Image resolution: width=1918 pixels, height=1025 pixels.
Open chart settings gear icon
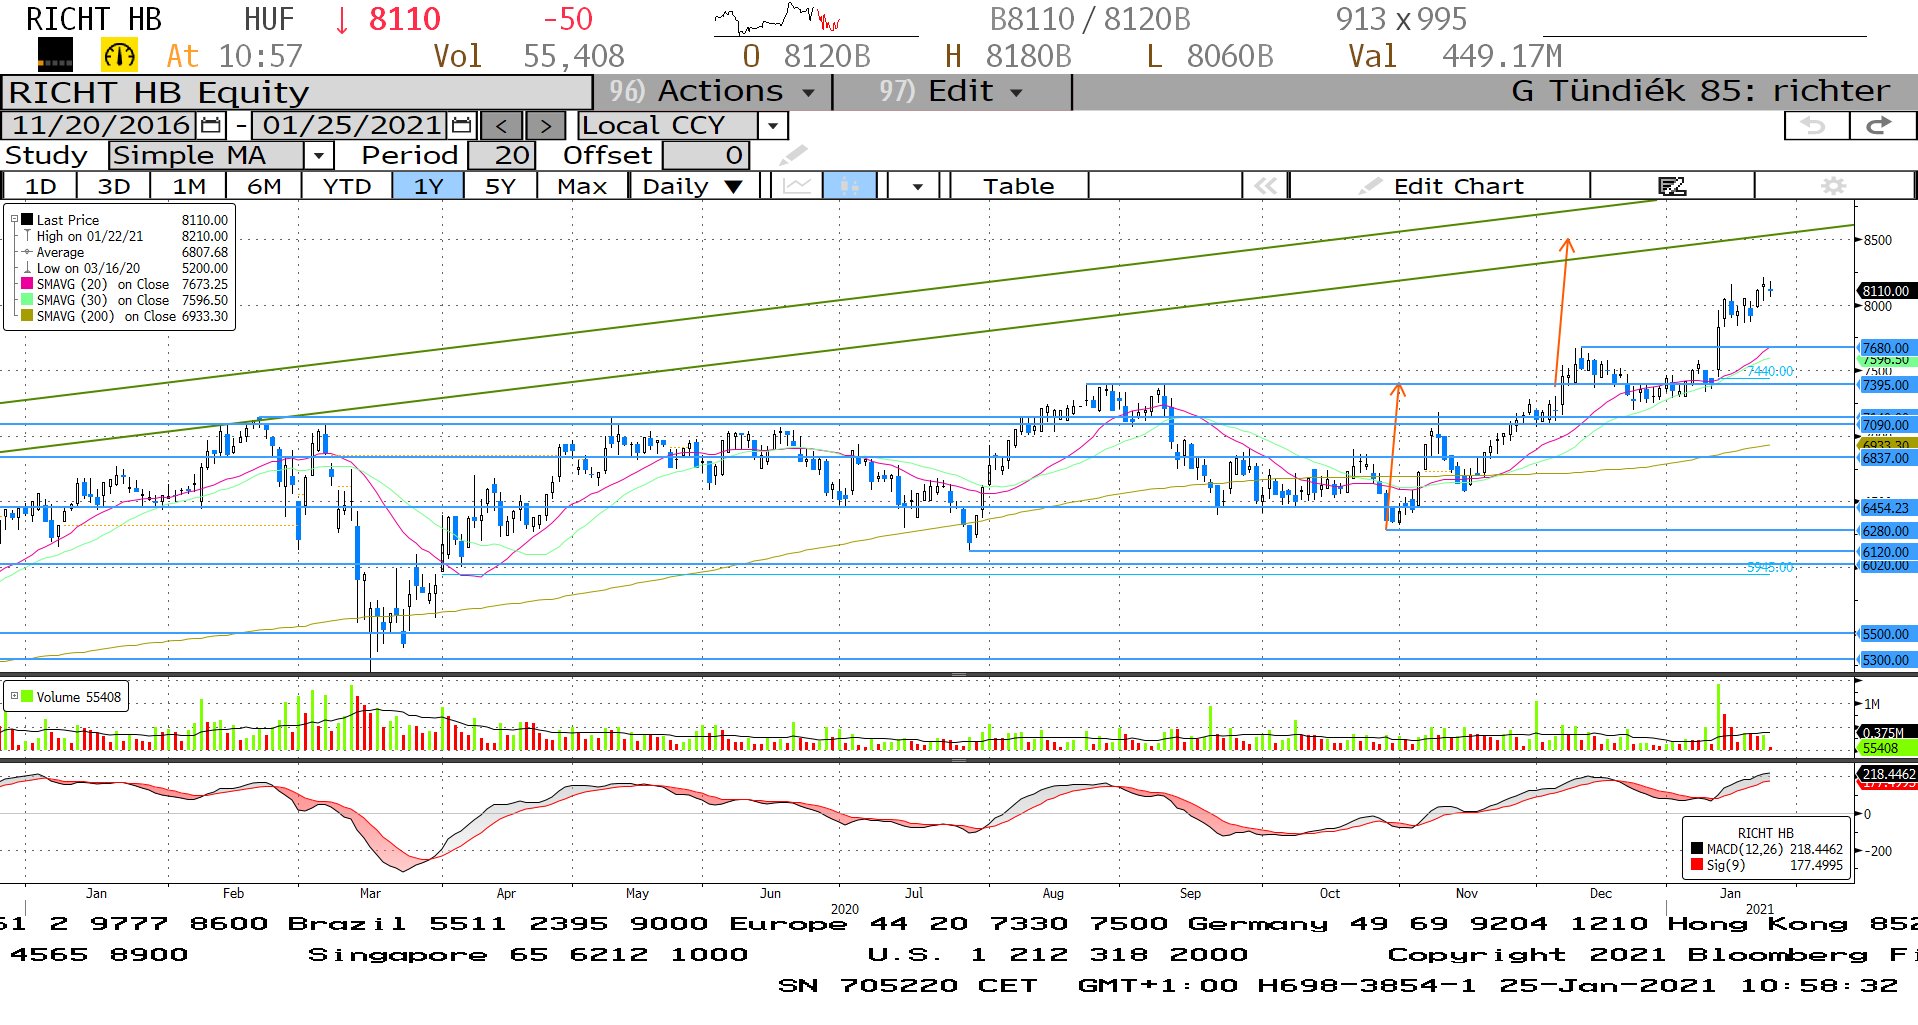click(x=1833, y=186)
